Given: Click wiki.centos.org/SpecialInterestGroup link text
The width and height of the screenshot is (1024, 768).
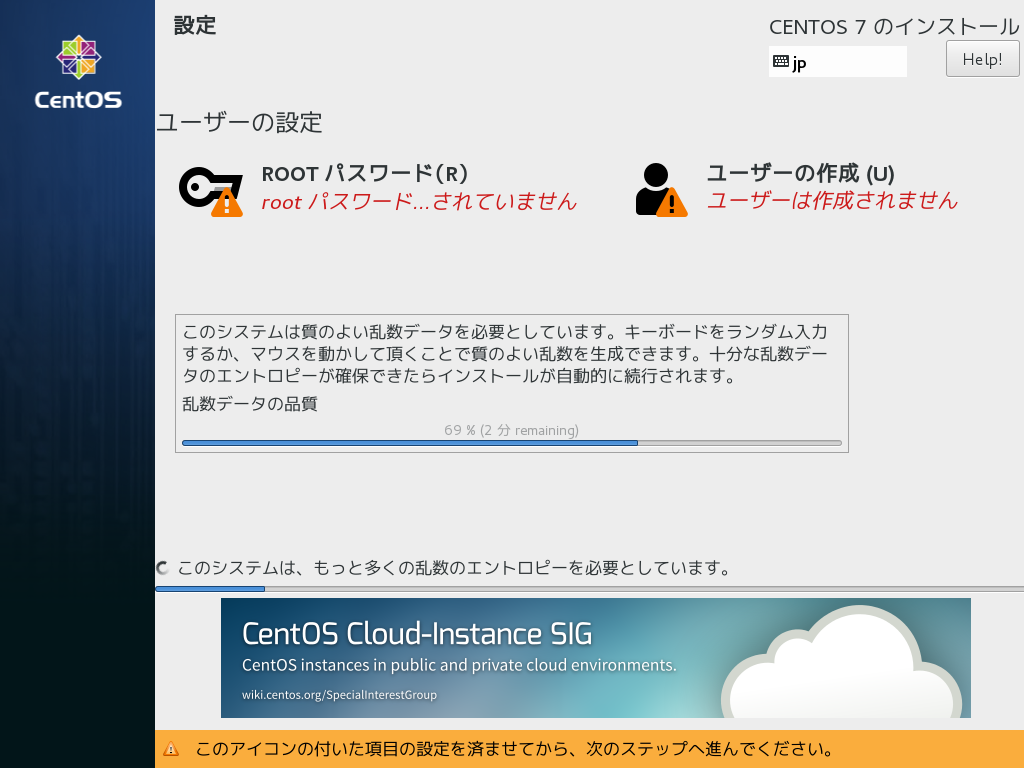Looking at the screenshot, I should pyautogui.click(x=339, y=695).
